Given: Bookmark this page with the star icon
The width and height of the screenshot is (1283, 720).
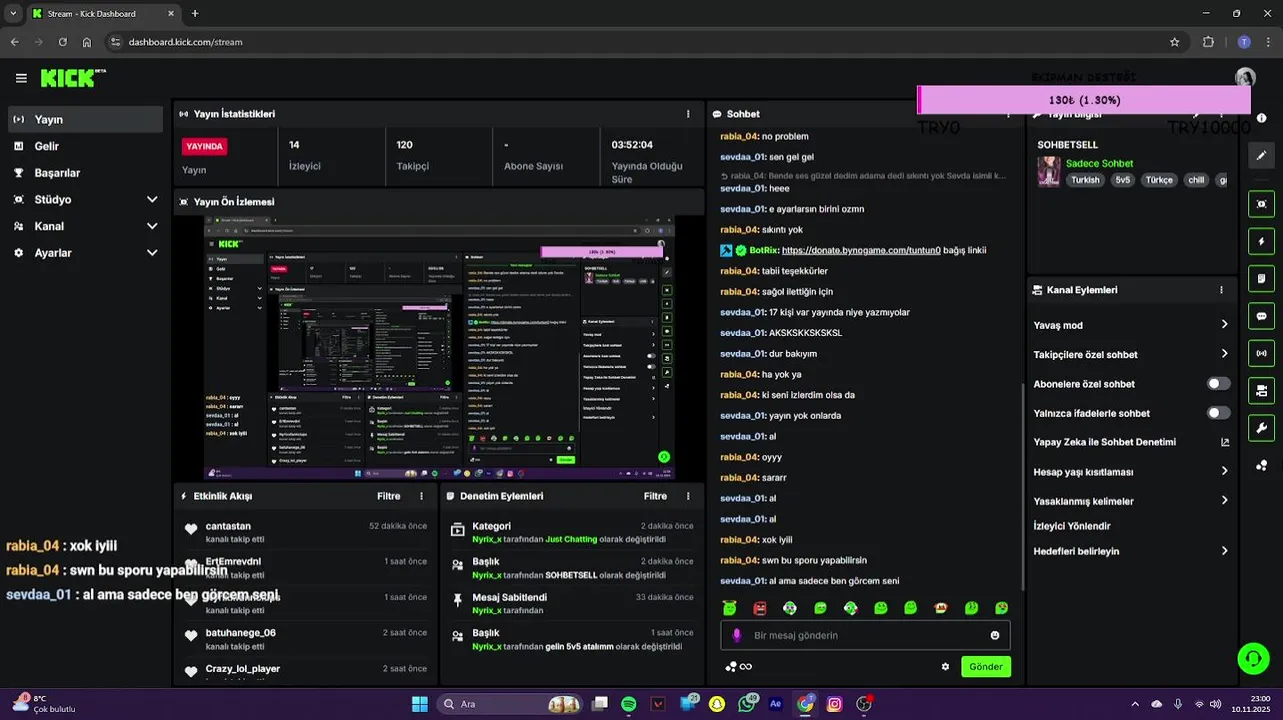Looking at the screenshot, I should coord(1174,42).
